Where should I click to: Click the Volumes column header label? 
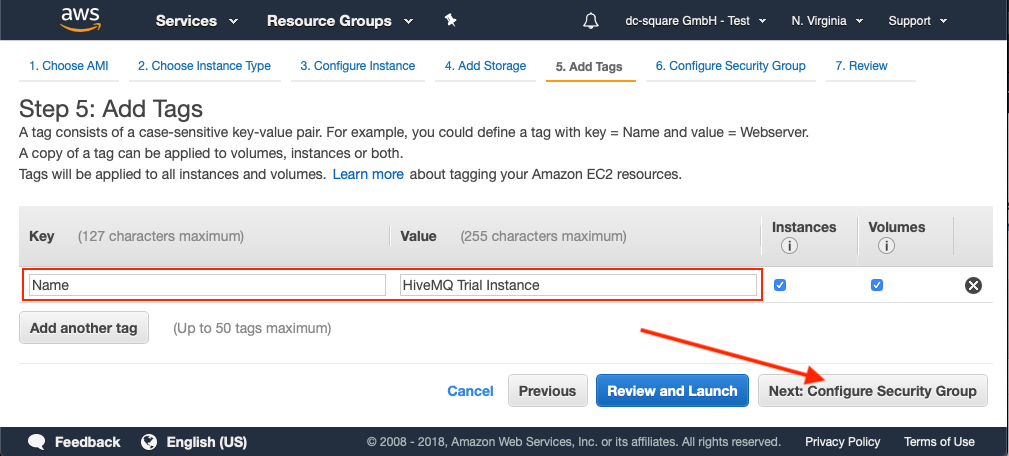(896, 227)
